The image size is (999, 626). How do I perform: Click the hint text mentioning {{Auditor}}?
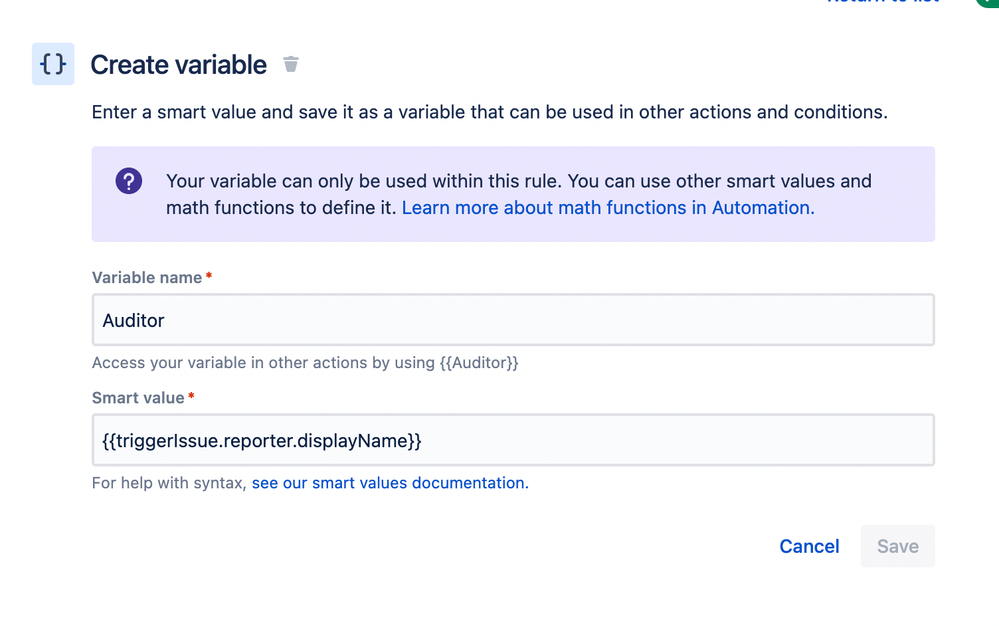pyautogui.click(x=305, y=362)
